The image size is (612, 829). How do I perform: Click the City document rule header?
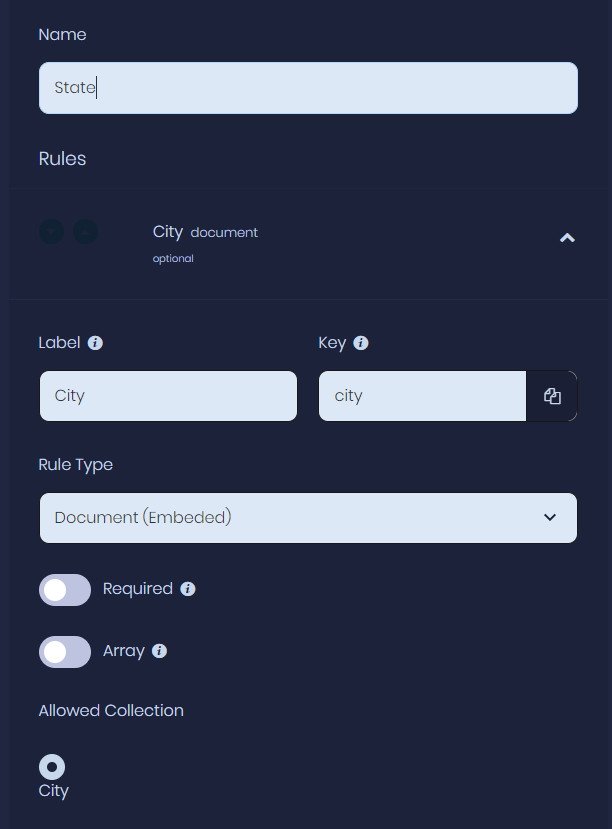205,232
